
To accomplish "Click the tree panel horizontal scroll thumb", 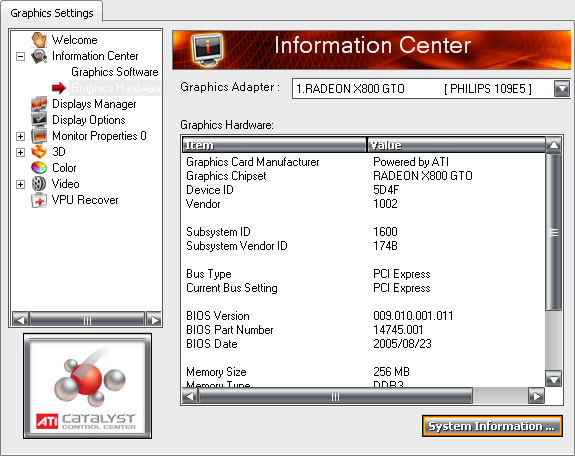I will click(x=87, y=320).
